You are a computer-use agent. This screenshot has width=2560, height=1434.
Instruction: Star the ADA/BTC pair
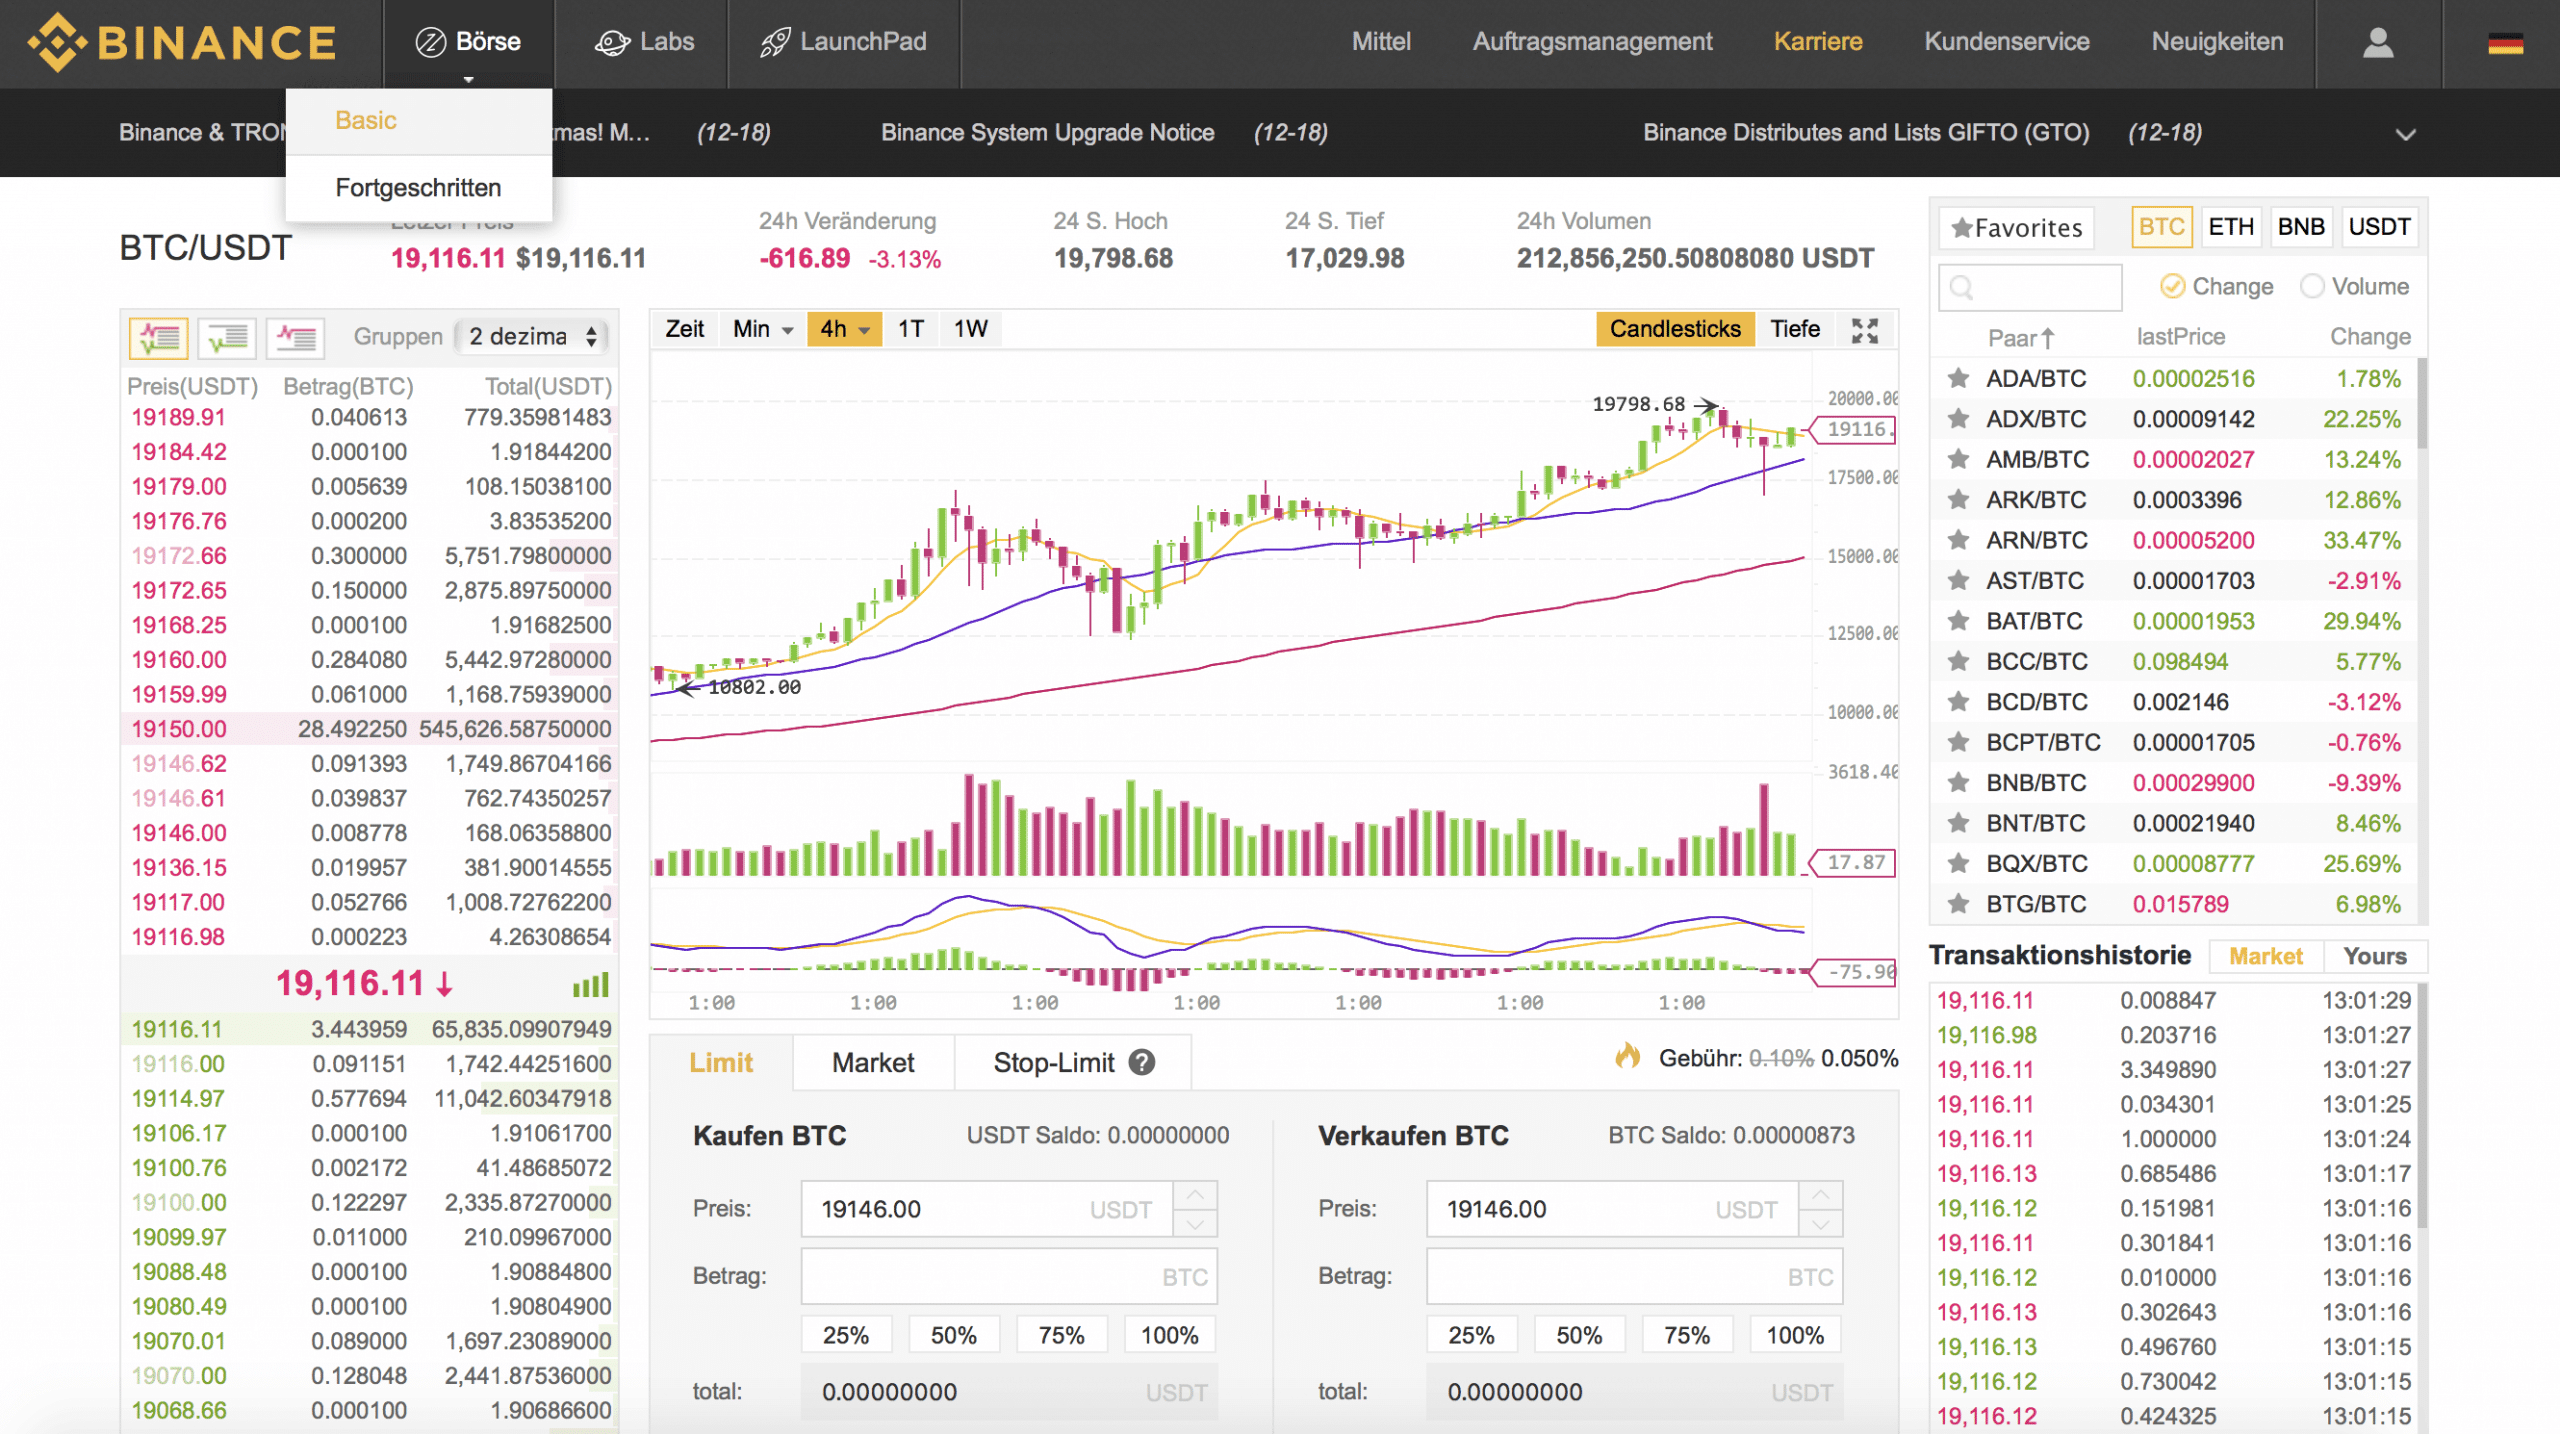1958,379
